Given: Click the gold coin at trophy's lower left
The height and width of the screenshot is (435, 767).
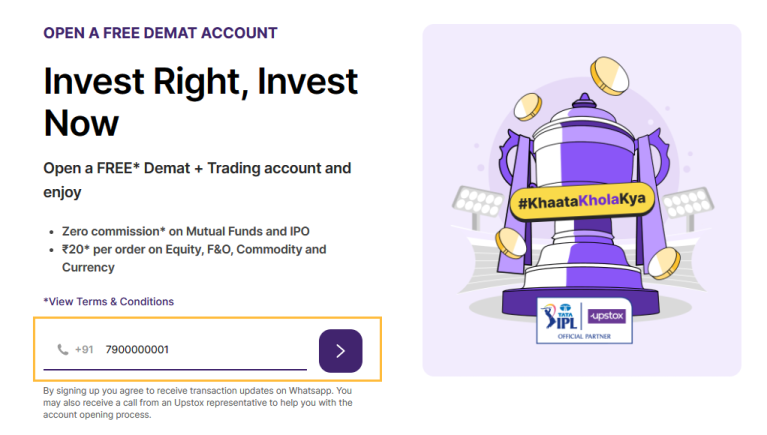Looking at the screenshot, I should 511,243.
